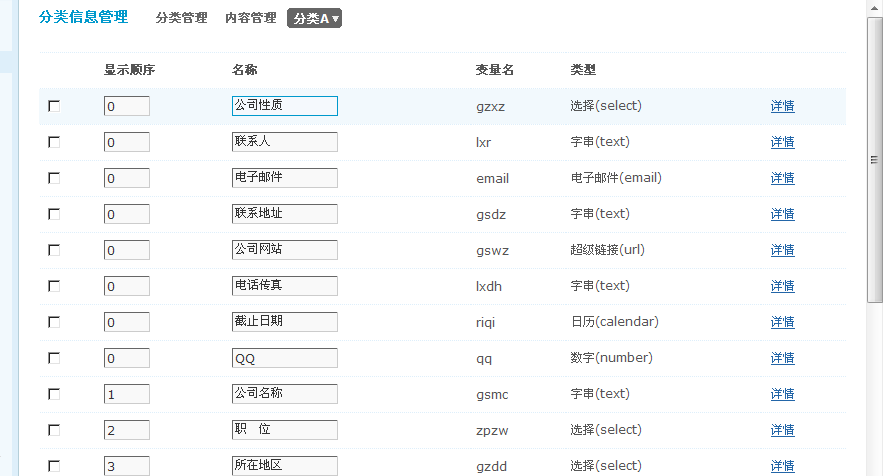Click the display order field for 公司名称
The image size is (883, 476).
pyautogui.click(x=126, y=394)
